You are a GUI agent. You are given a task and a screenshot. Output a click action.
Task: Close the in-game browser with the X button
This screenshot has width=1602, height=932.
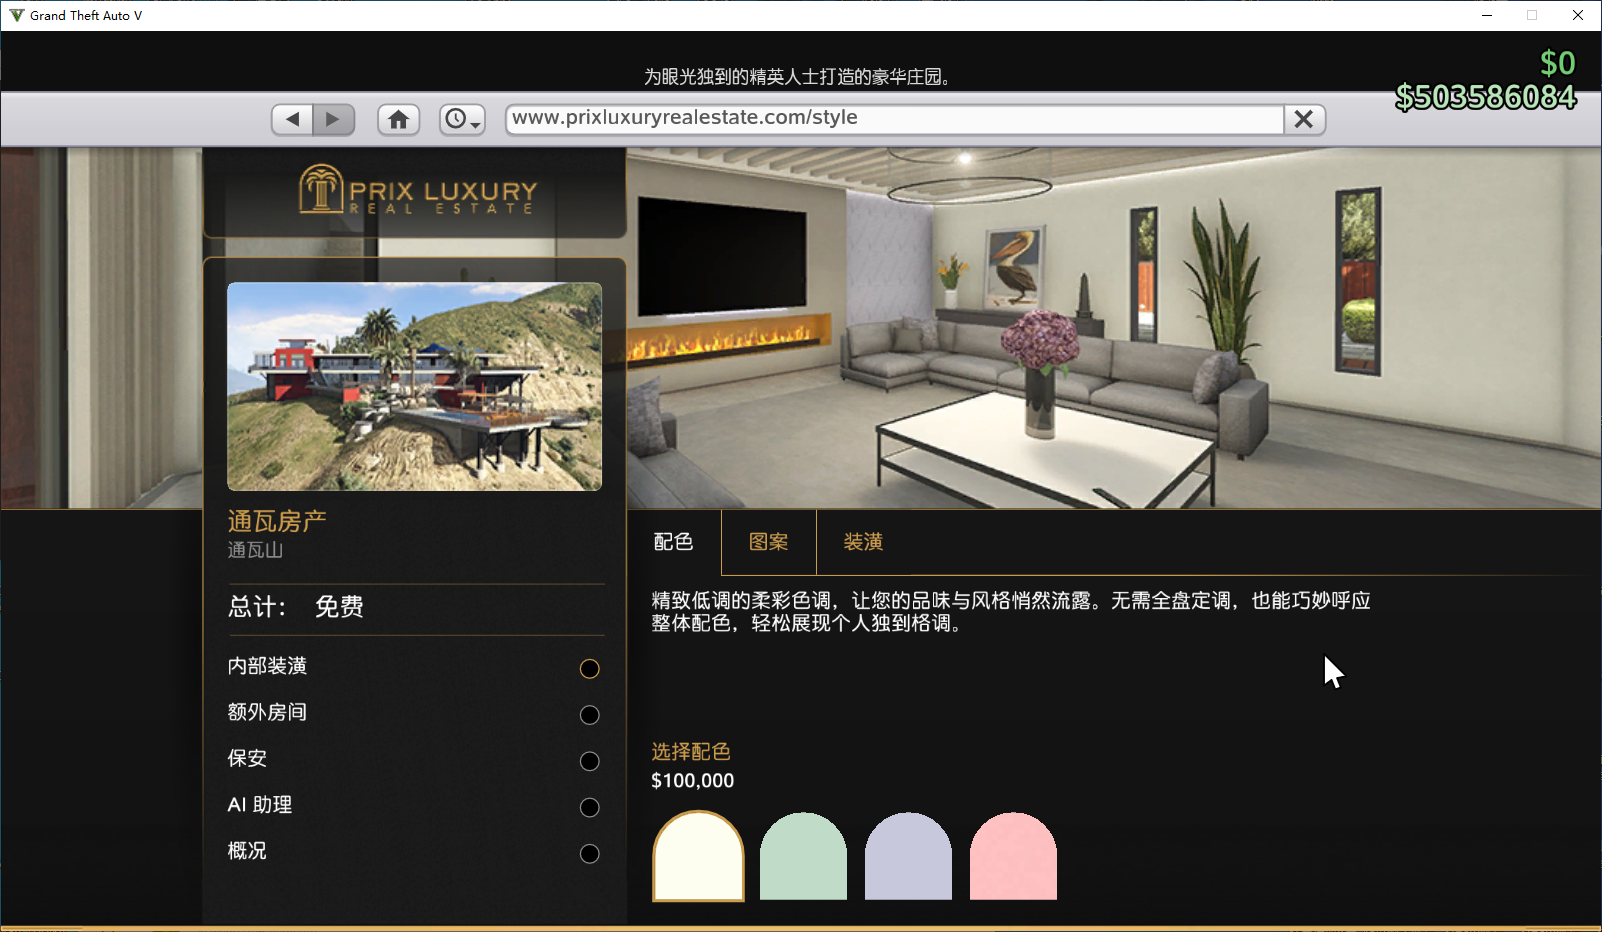1304,119
